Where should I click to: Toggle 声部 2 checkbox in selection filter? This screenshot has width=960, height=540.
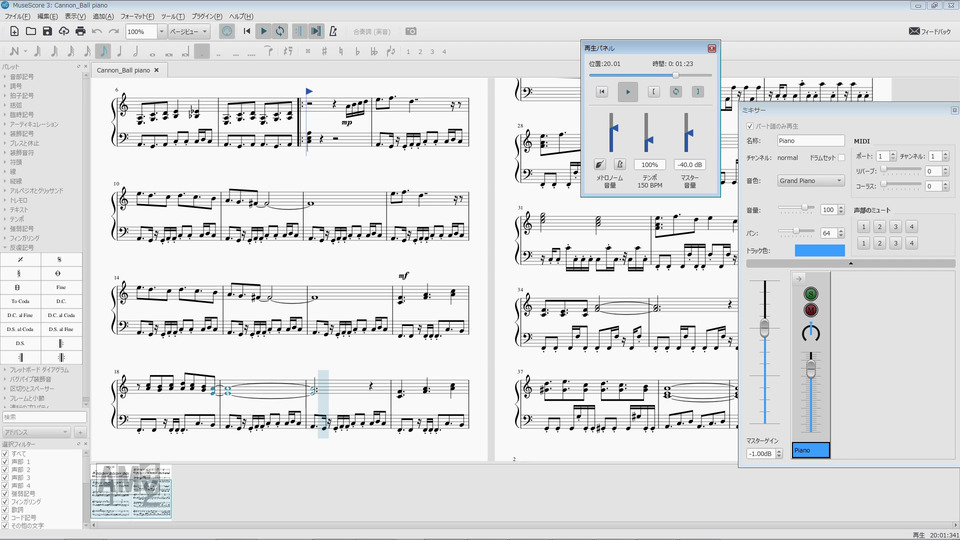(5, 470)
